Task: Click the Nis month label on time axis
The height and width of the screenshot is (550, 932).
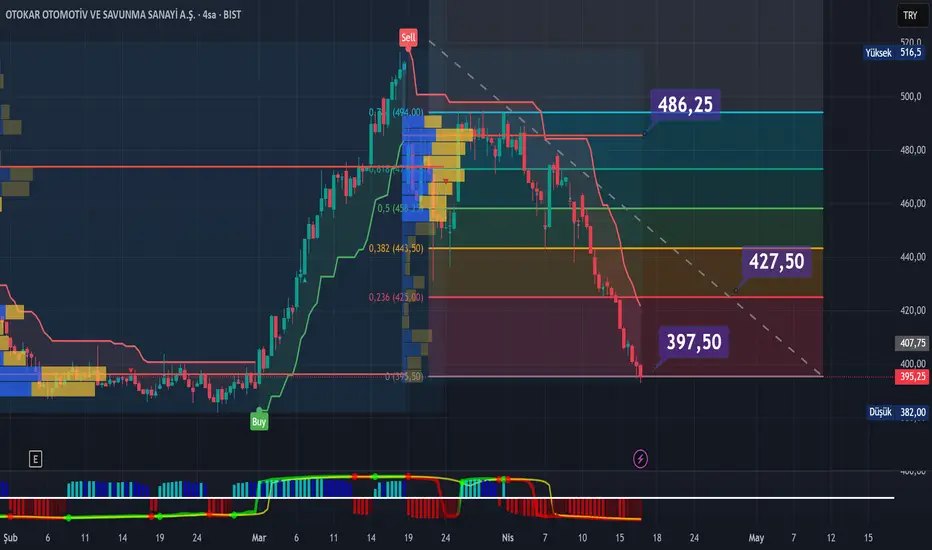Action: [507, 538]
